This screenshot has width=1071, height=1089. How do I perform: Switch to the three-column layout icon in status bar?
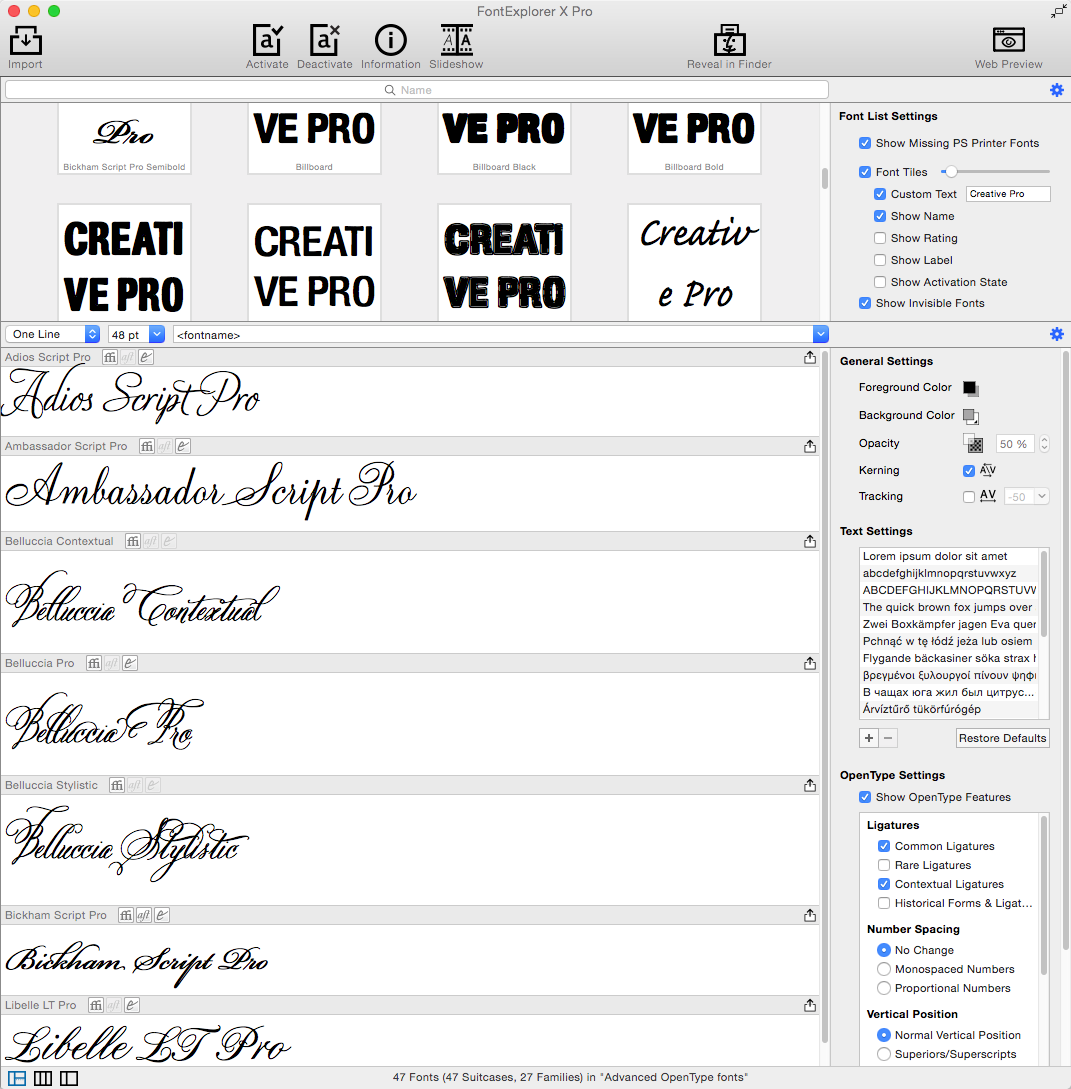click(43, 1078)
